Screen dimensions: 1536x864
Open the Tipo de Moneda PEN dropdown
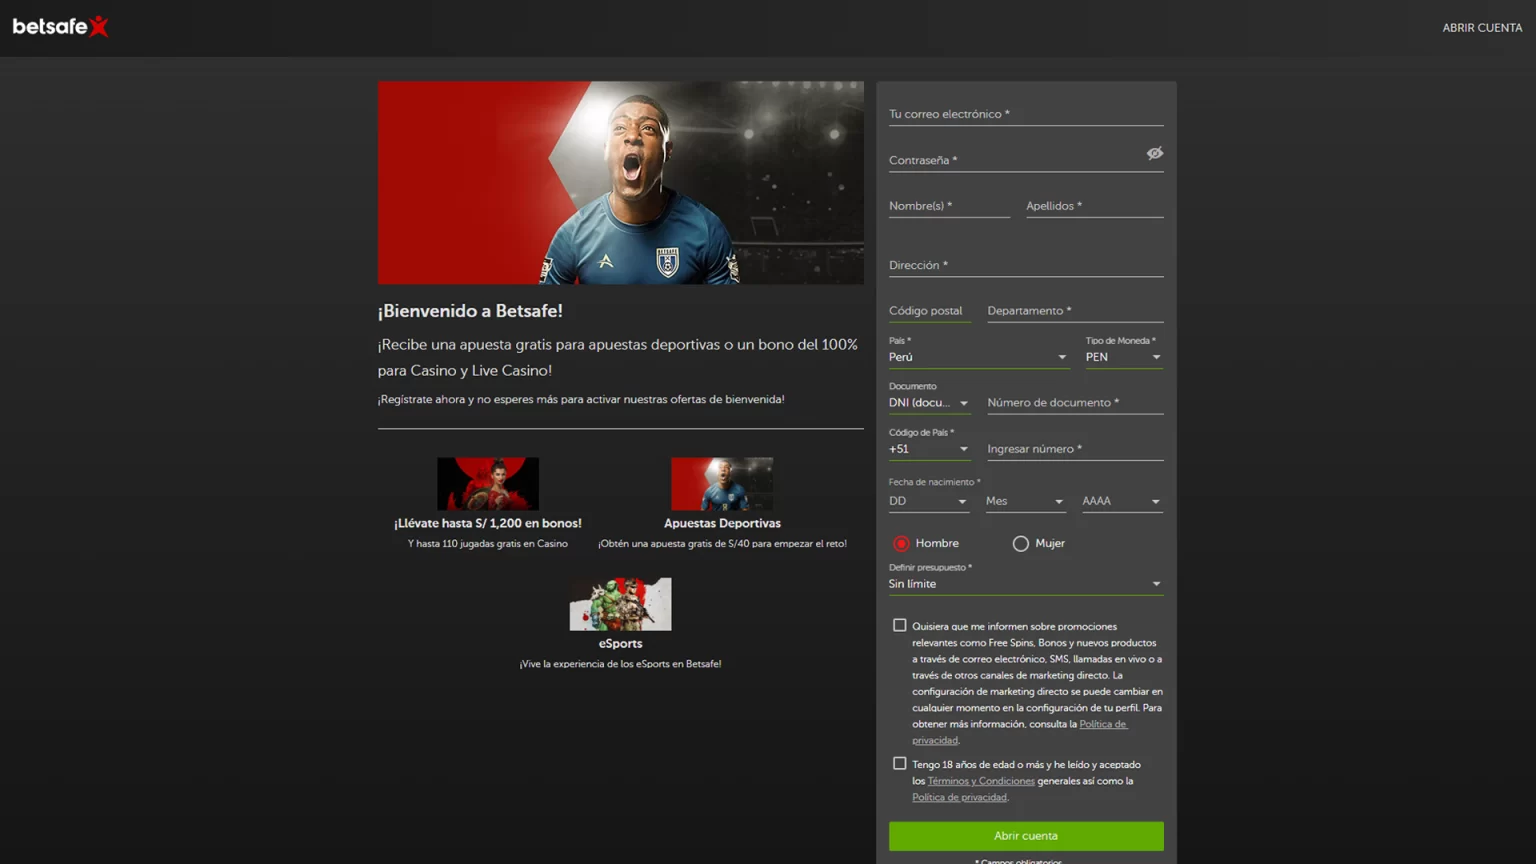tap(1123, 357)
